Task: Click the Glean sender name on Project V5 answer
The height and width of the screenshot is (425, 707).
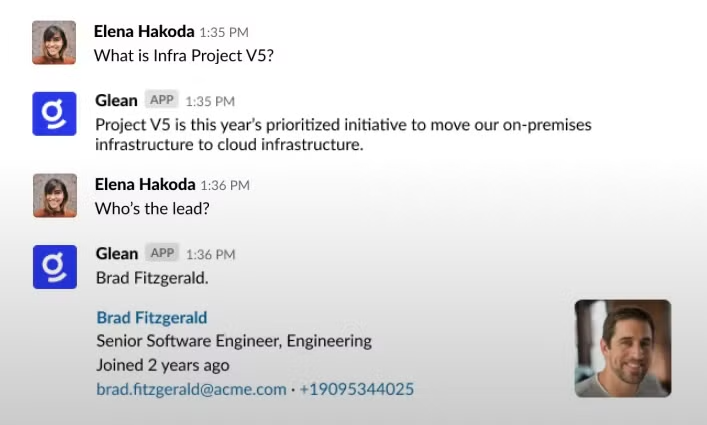Action: click(x=117, y=101)
